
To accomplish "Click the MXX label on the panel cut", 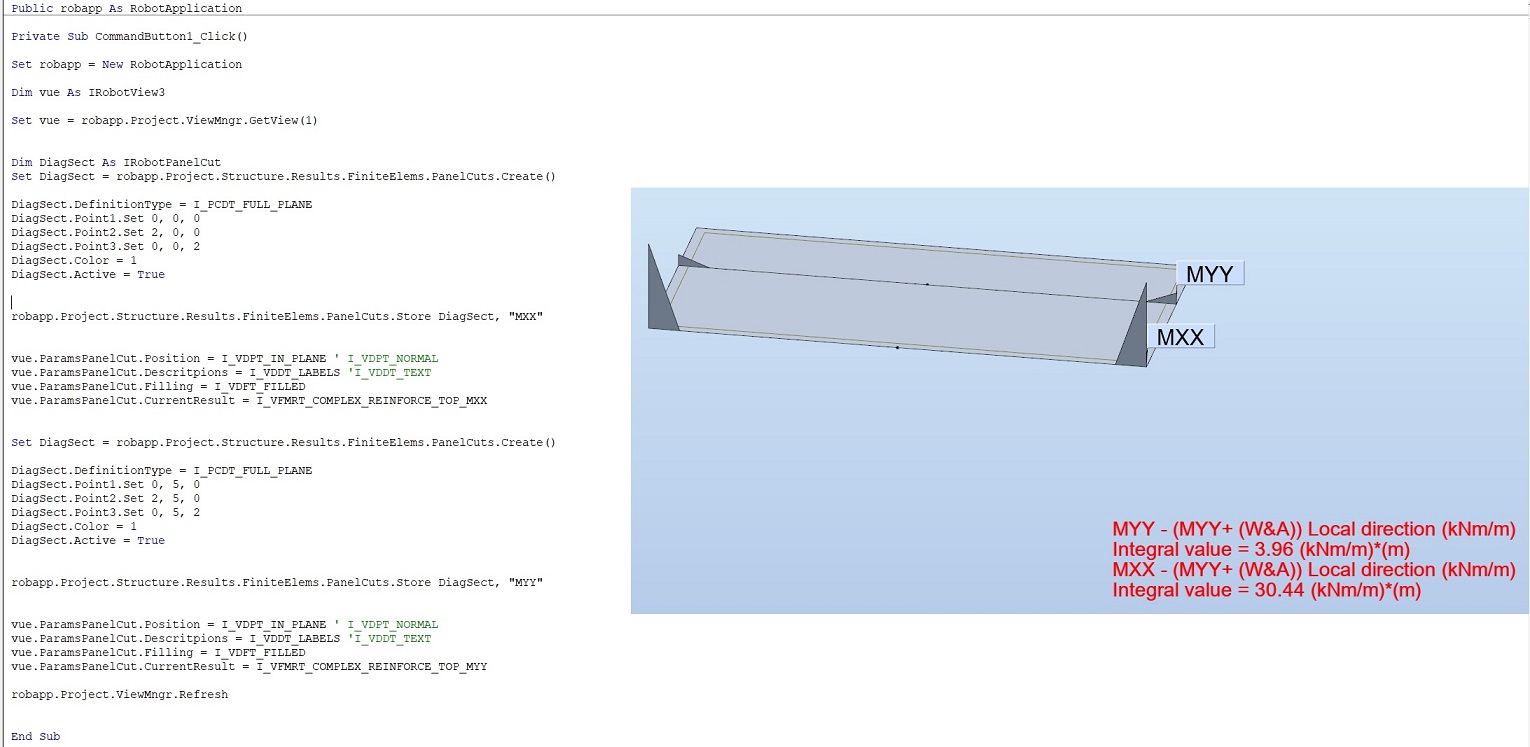I will point(1181,337).
